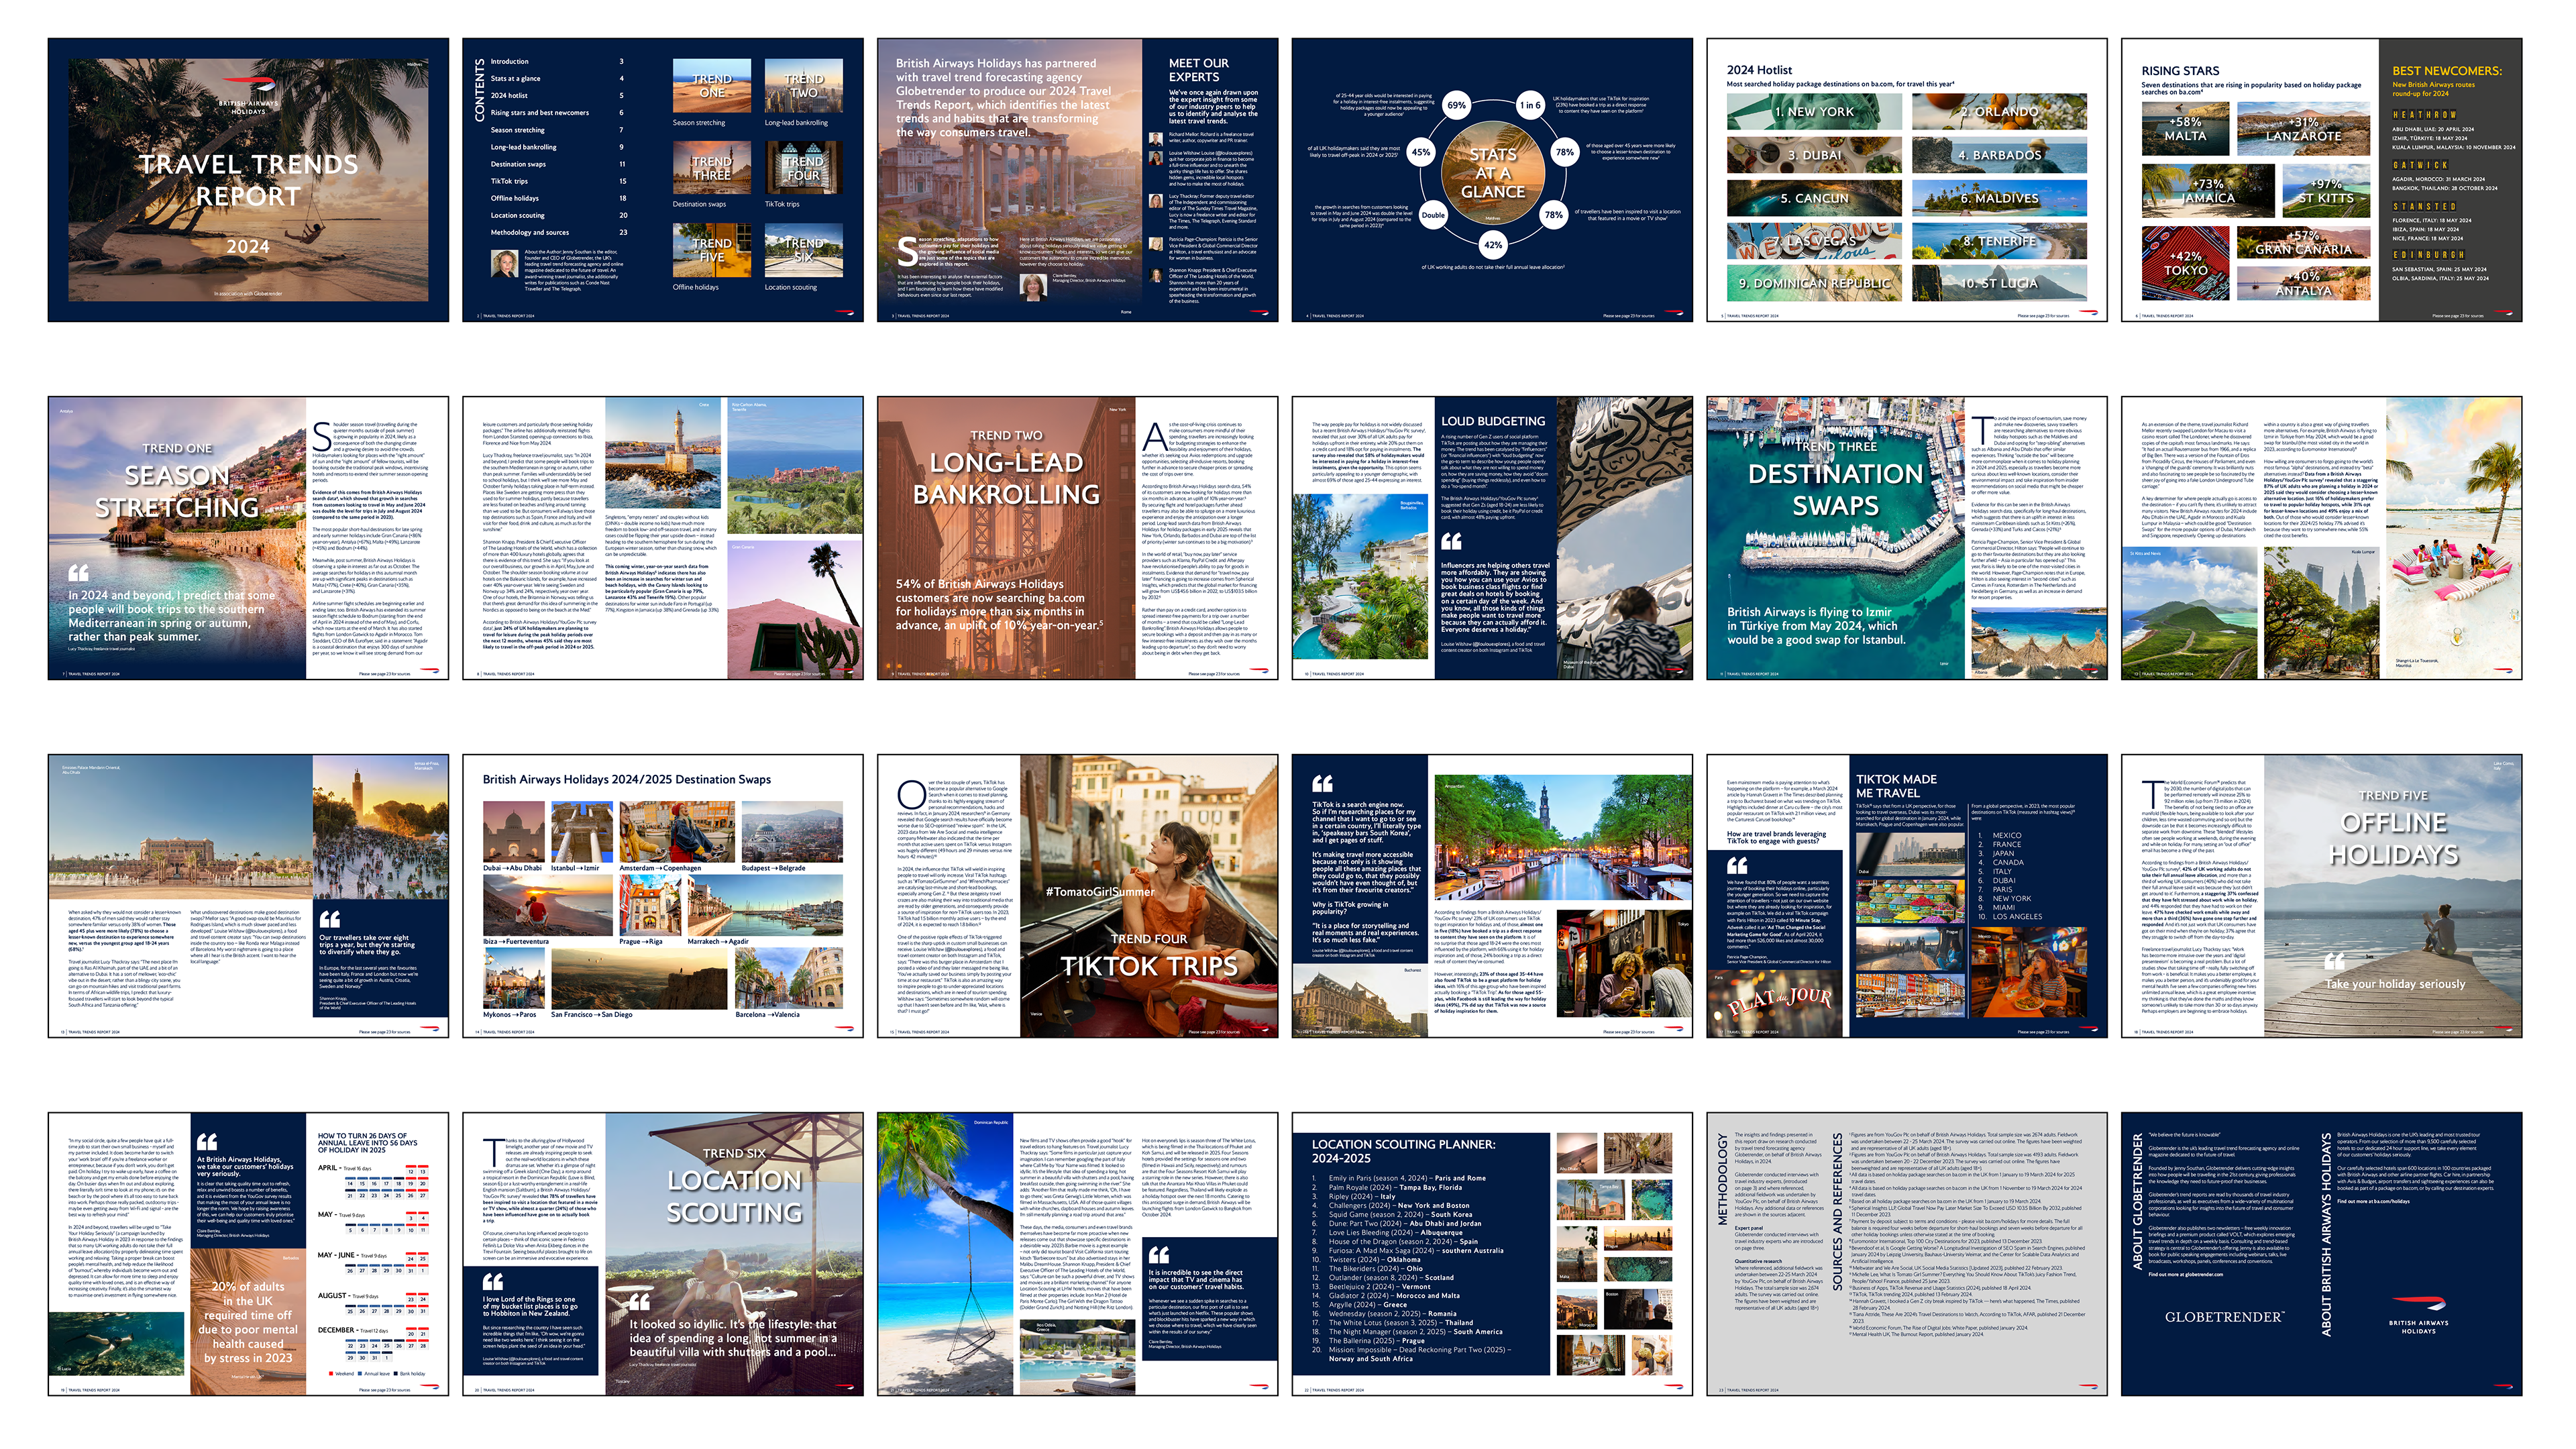This screenshot has width=2576, height=1449.
Task: Open the Trend Four TikTok Trips page
Action: tap(1077, 896)
